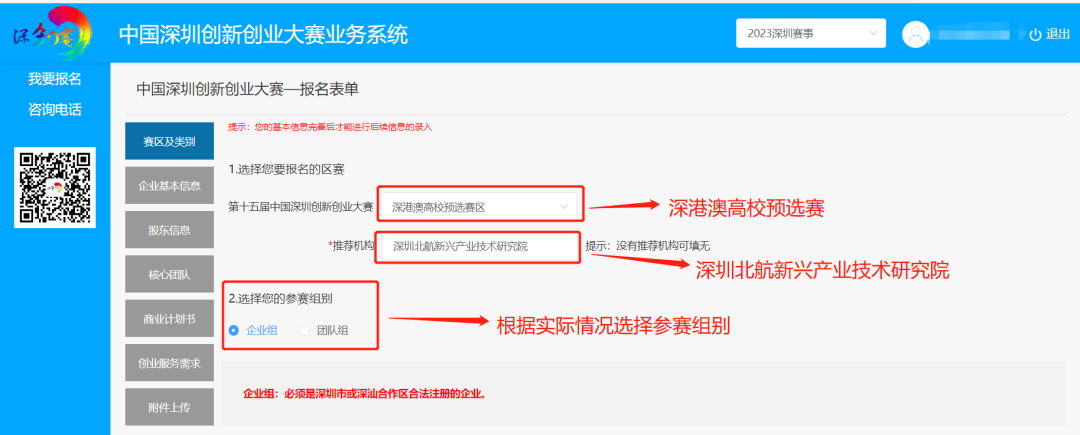Click the 推荐机构 input field

click(479, 246)
